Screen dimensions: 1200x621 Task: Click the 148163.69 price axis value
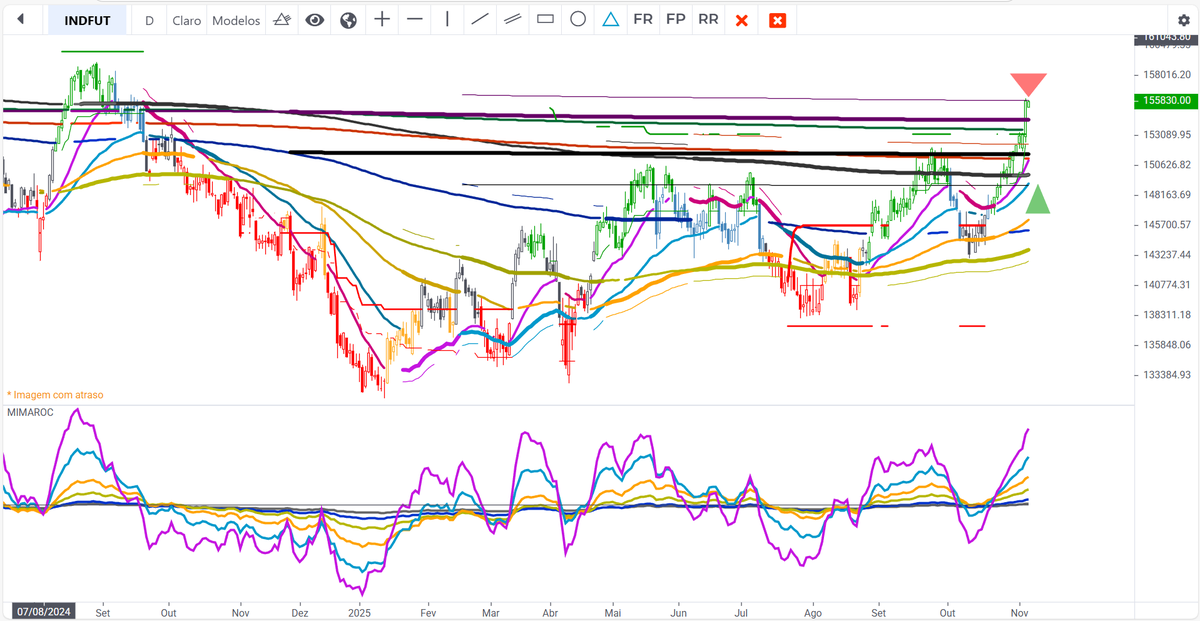[1166, 195]
